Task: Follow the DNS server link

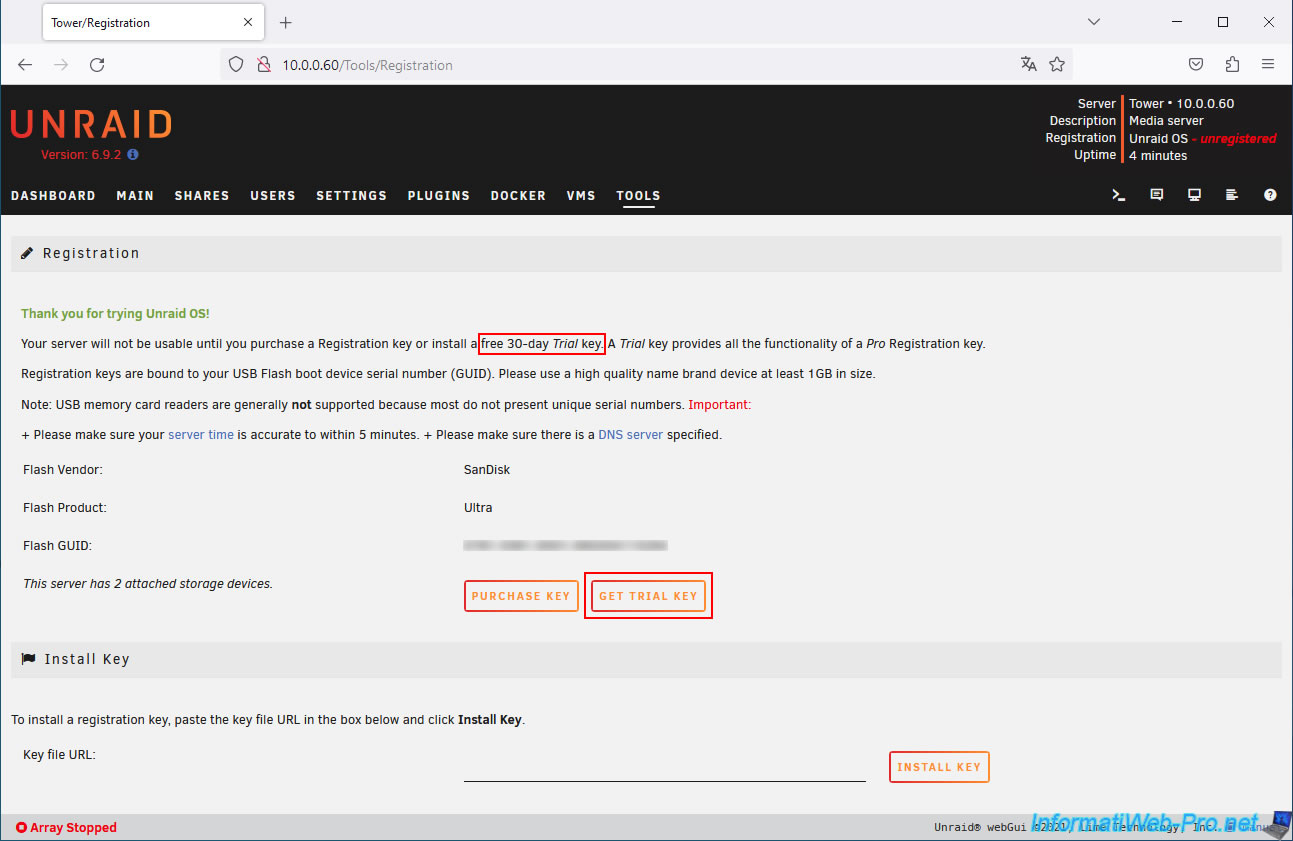Action: coord(630,435)
